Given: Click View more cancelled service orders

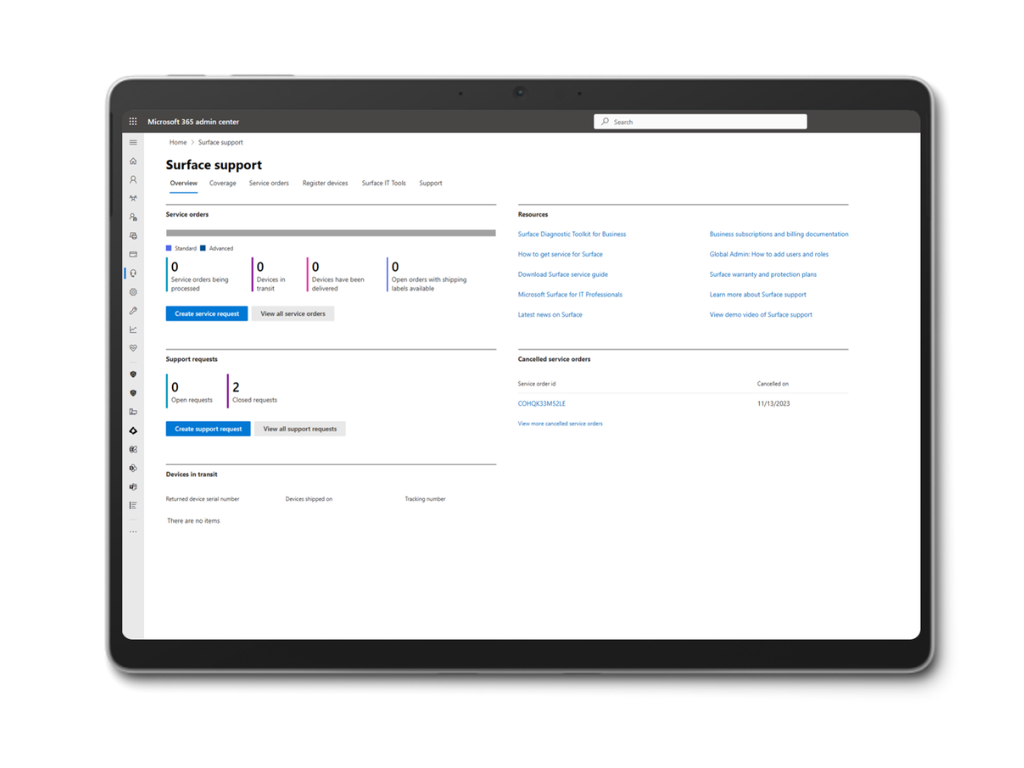Looking at the screenshot, I should point(560,424).
